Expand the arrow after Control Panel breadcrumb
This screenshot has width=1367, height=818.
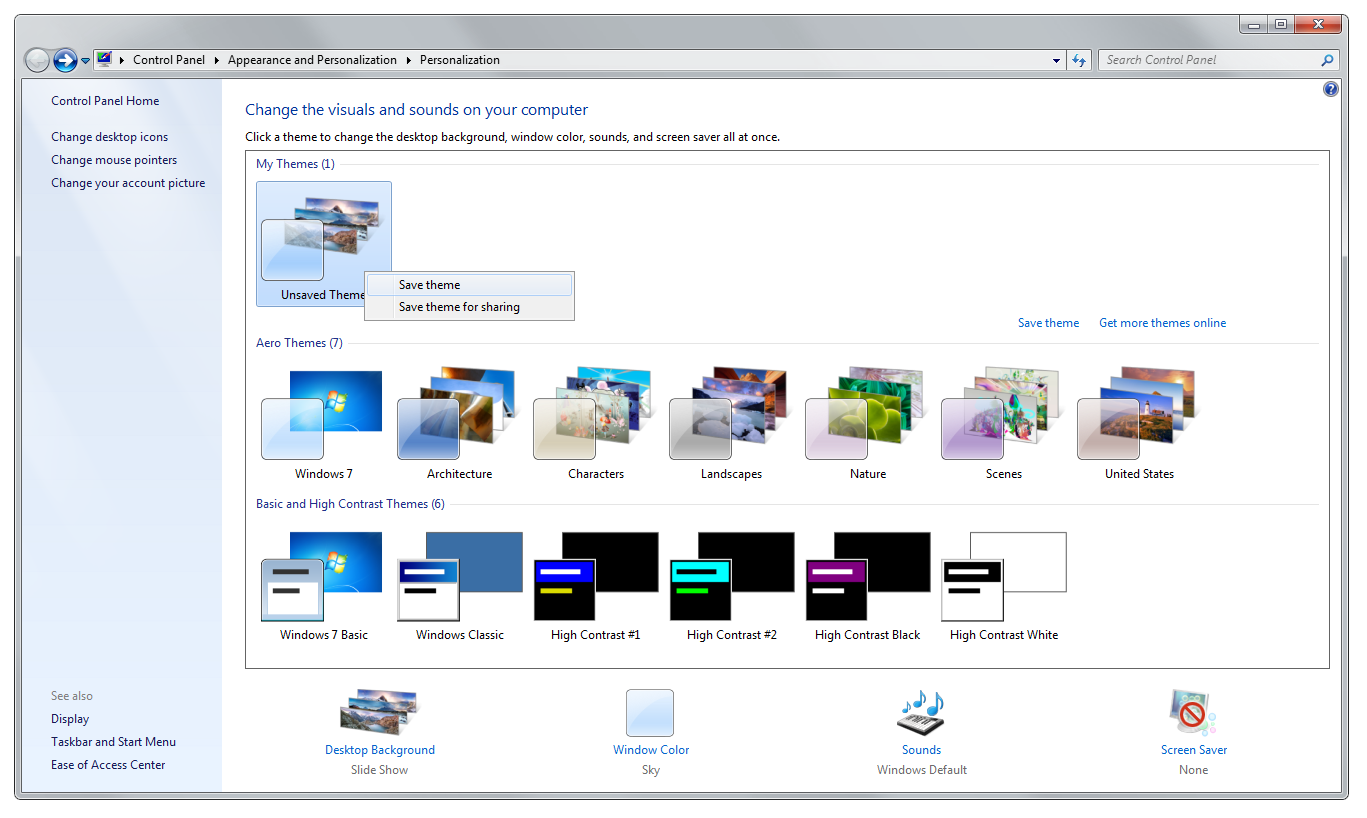tap(216, 60)
